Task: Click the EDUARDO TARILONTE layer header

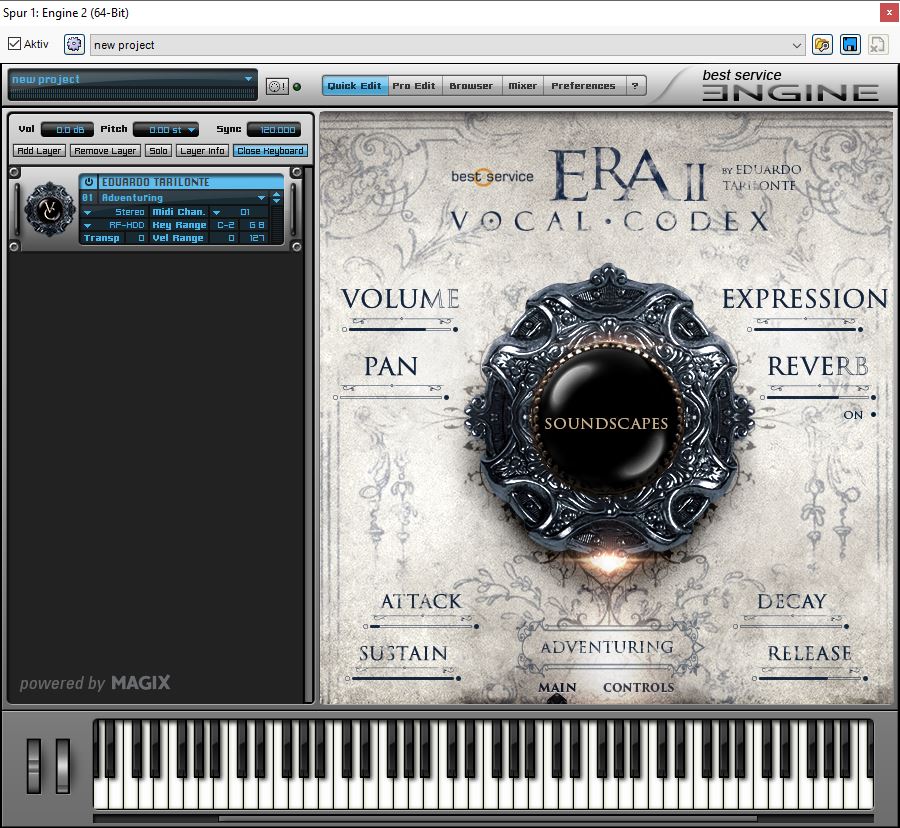Action: 189,182
